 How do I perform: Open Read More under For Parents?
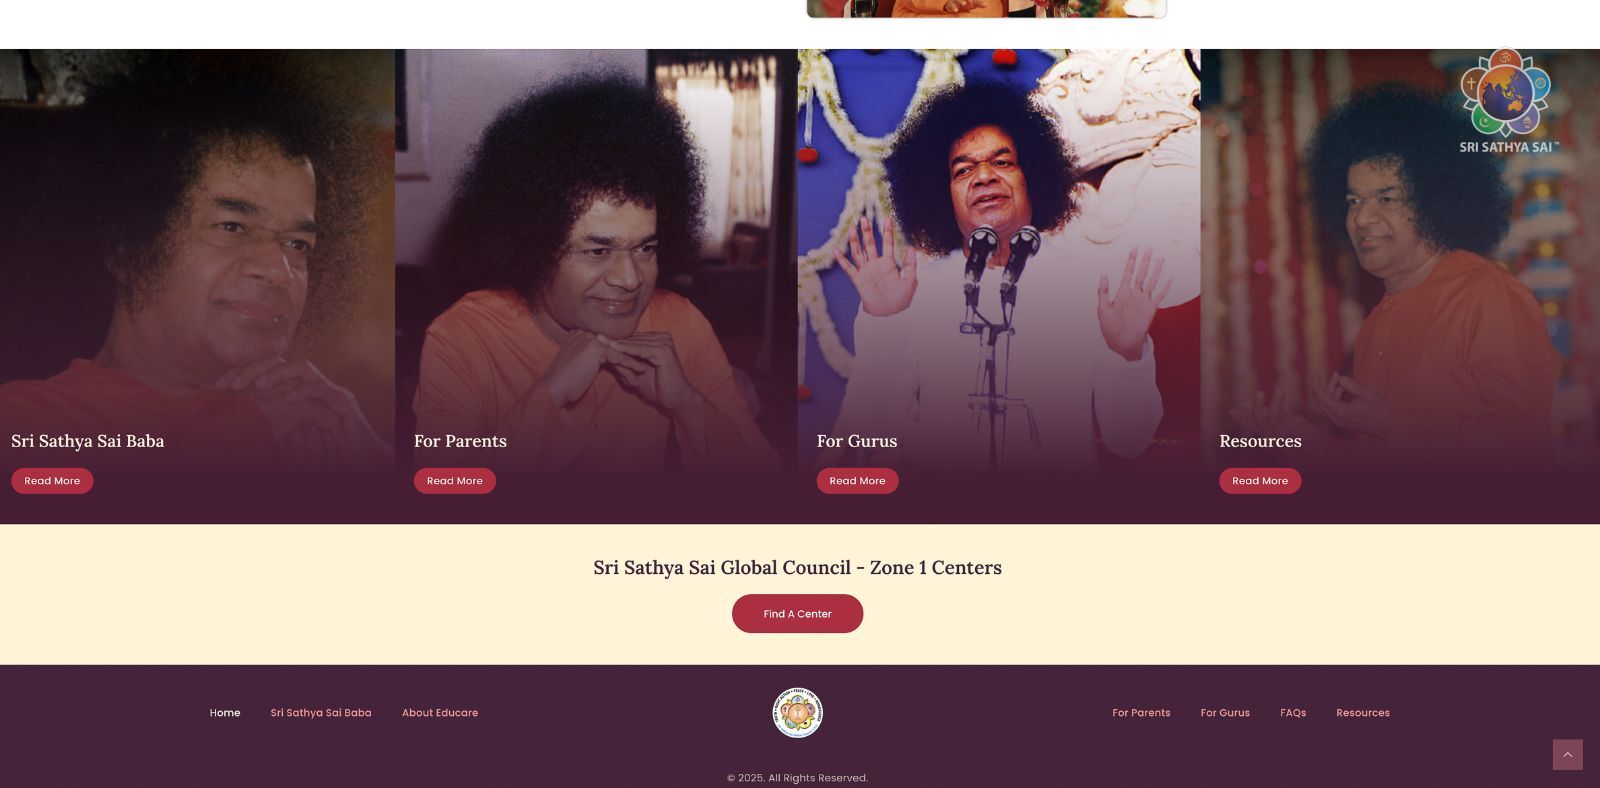[x=455, y=481]
